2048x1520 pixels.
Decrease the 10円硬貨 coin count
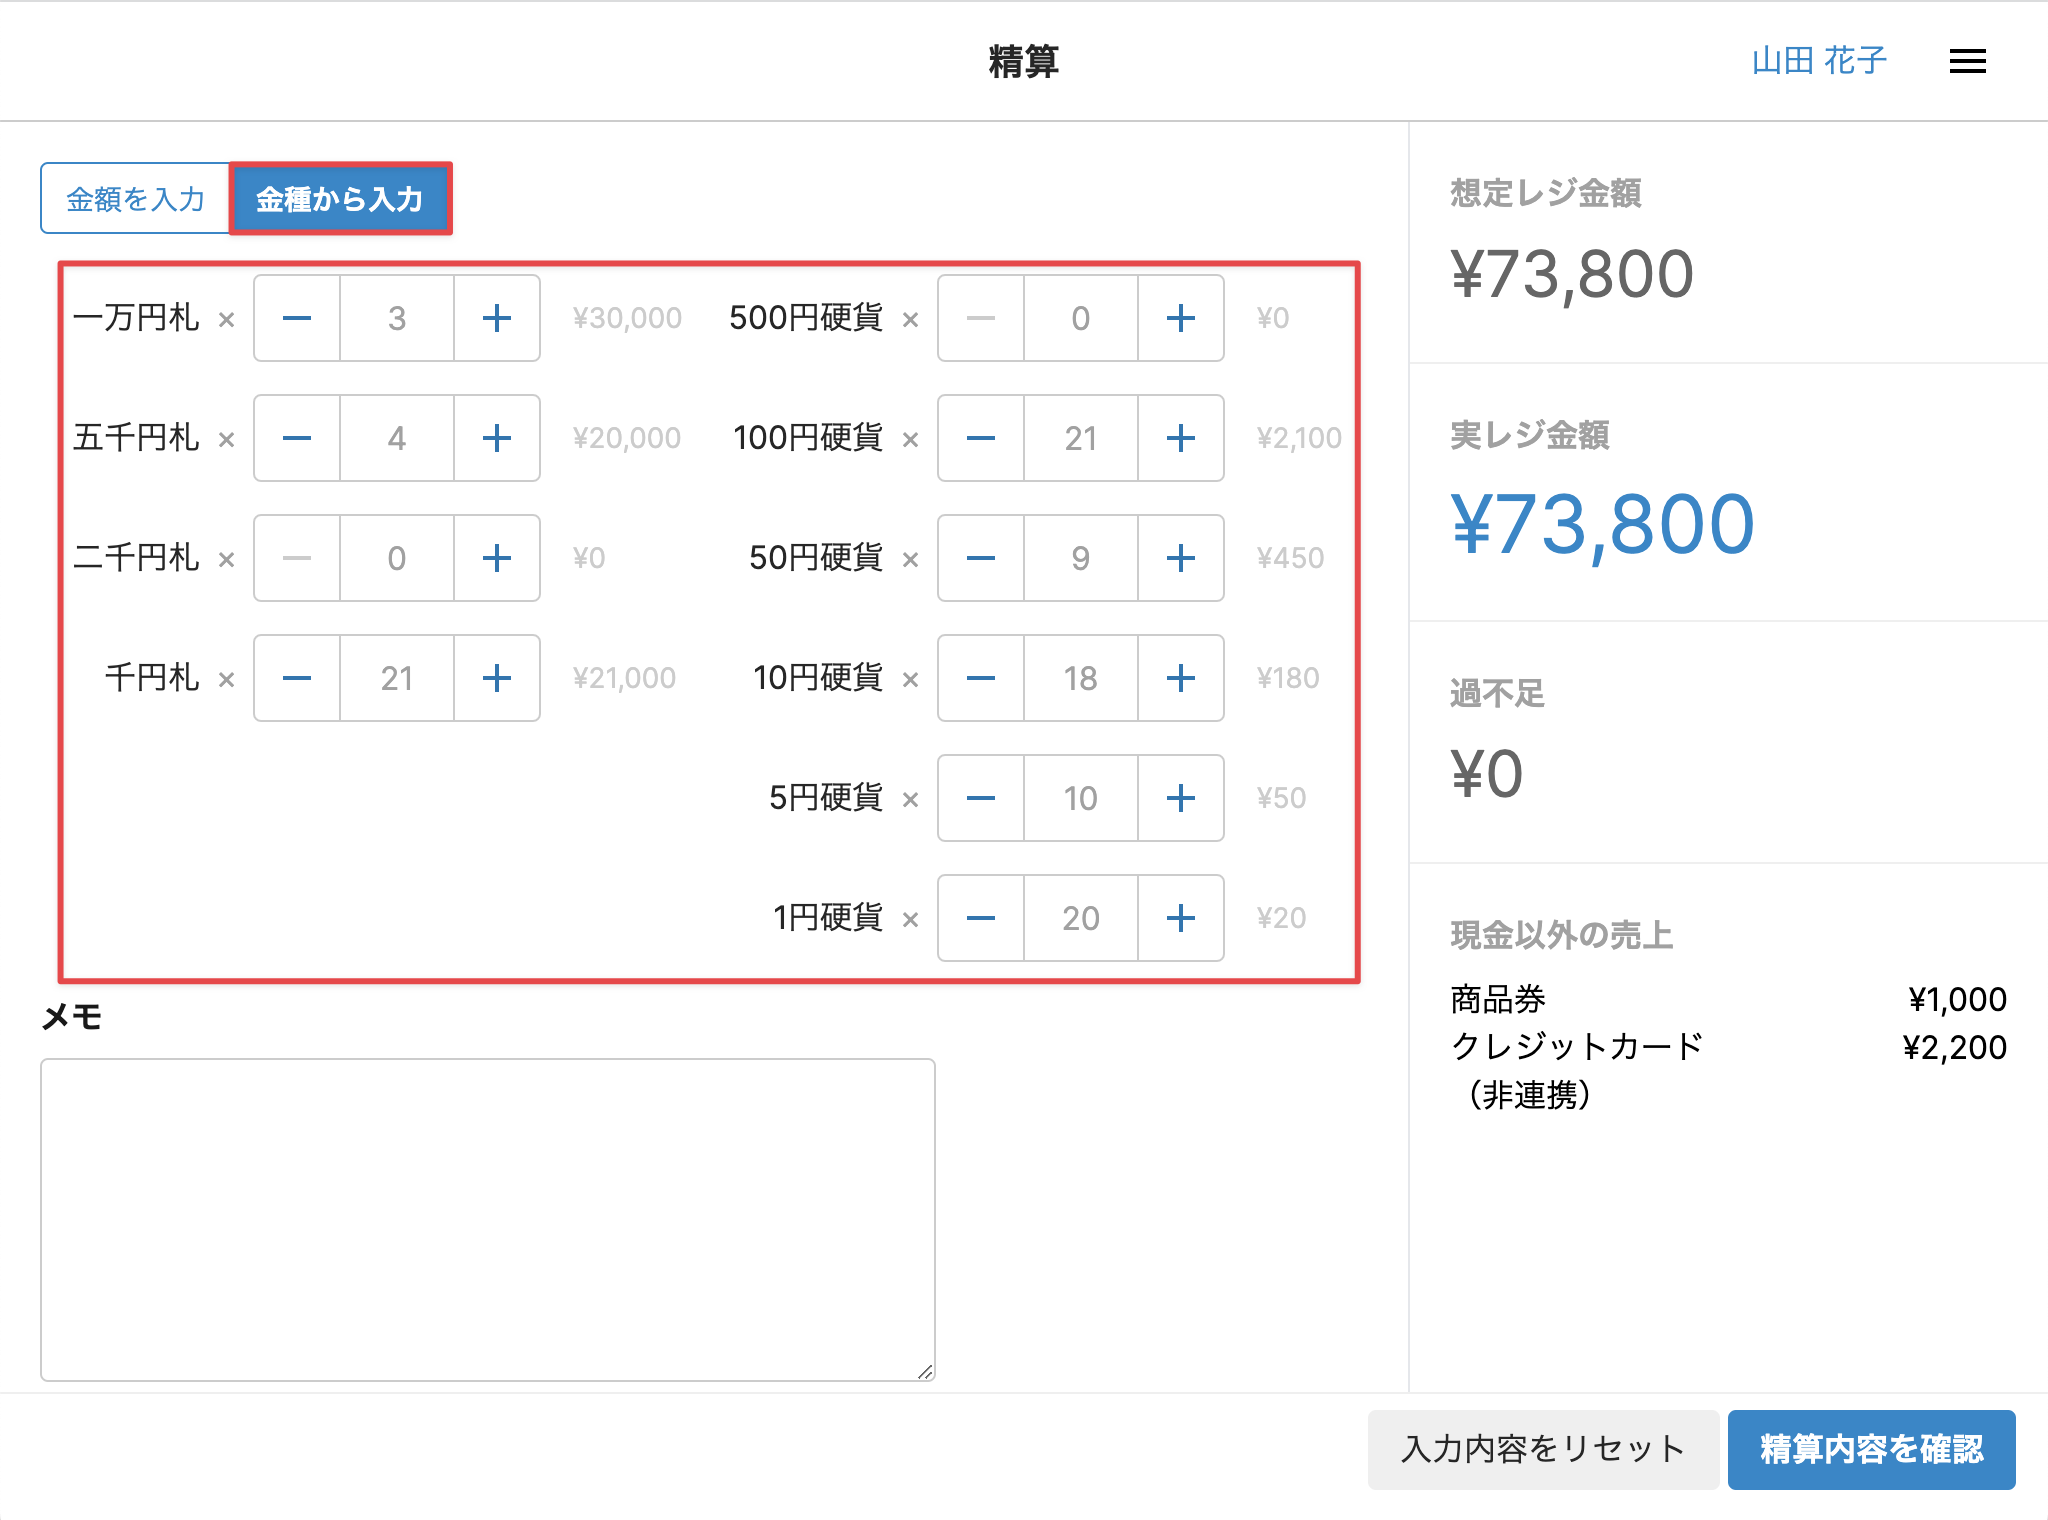point(981,678)
